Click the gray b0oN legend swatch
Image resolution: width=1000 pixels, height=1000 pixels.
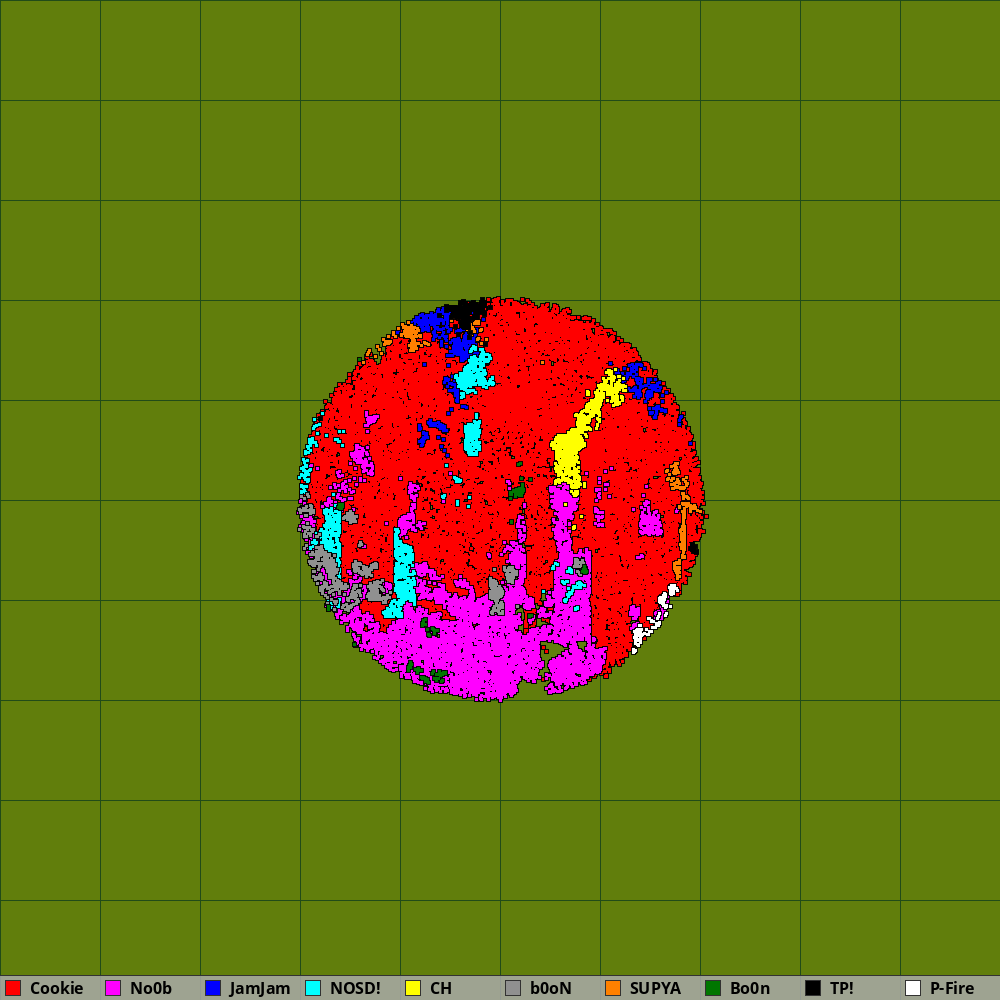point(513,988)
